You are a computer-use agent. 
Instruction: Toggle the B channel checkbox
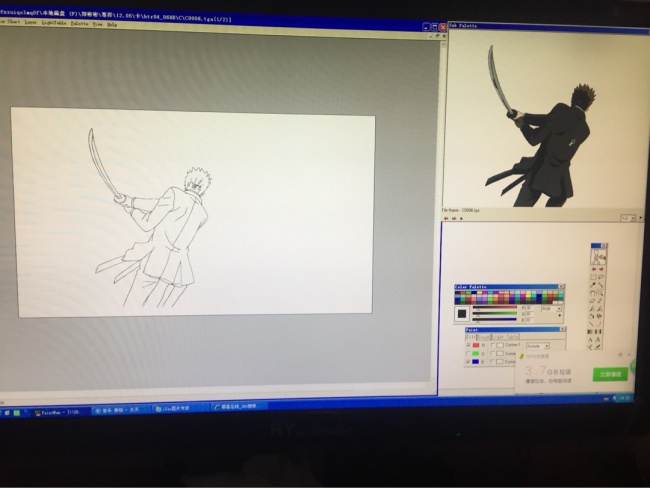(x=468, y=362)
